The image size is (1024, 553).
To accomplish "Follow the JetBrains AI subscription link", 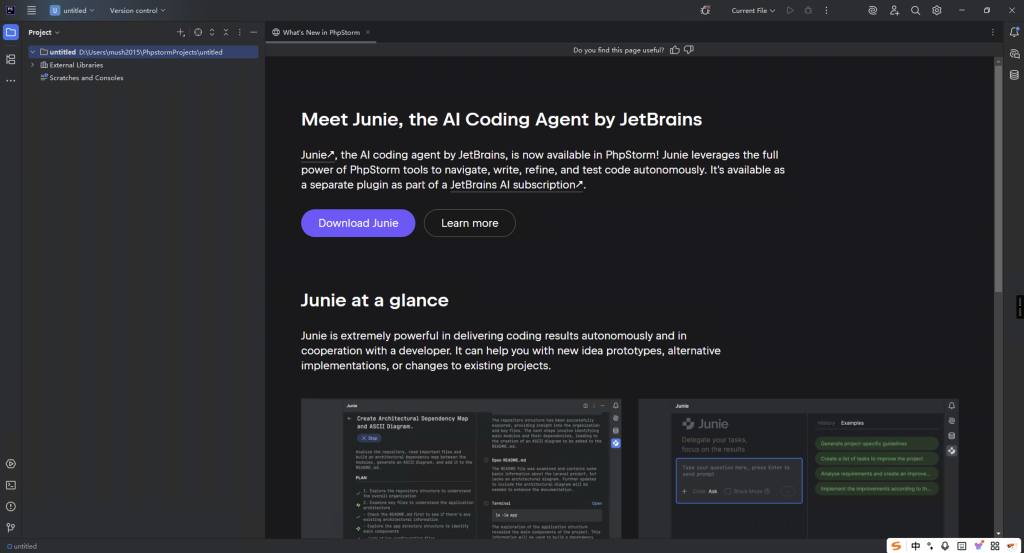I will point(517,185).
